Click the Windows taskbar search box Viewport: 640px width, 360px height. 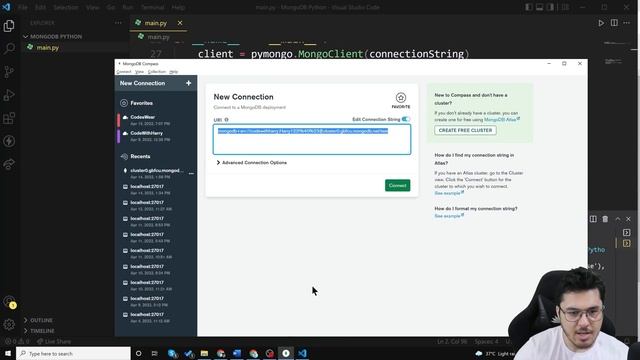73,353
